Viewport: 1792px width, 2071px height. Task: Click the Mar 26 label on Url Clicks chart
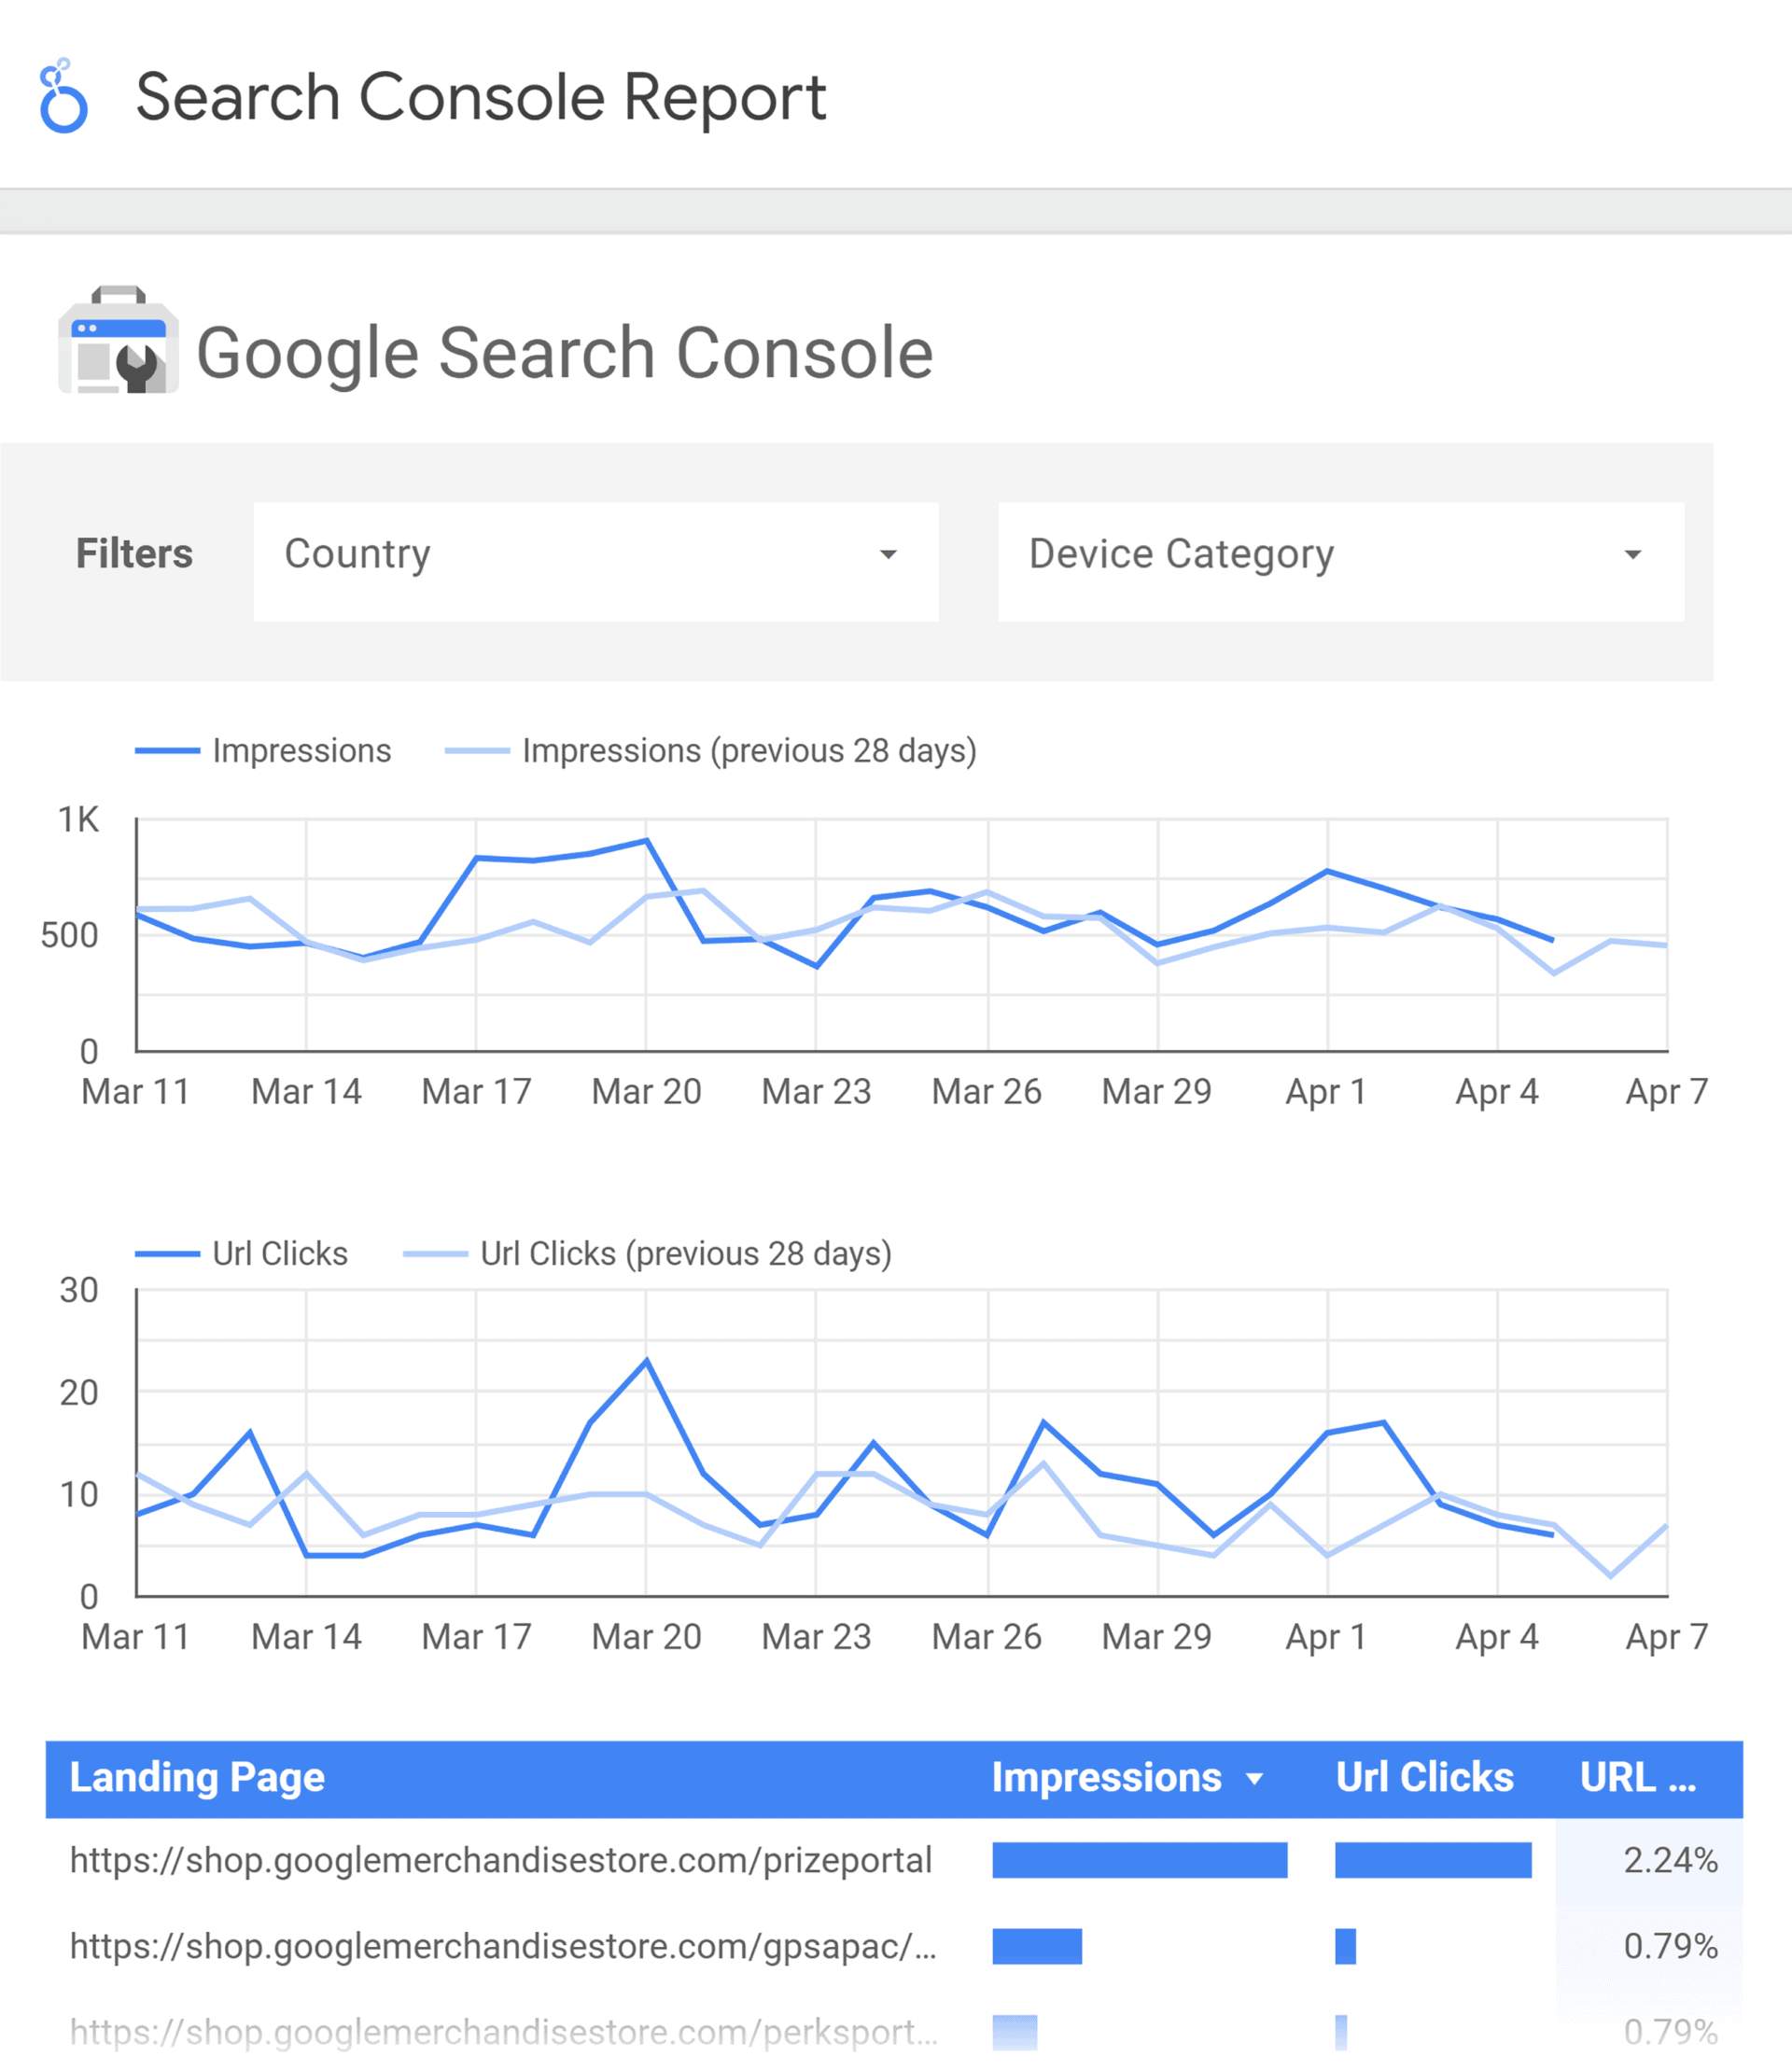tap(987, 1637)
